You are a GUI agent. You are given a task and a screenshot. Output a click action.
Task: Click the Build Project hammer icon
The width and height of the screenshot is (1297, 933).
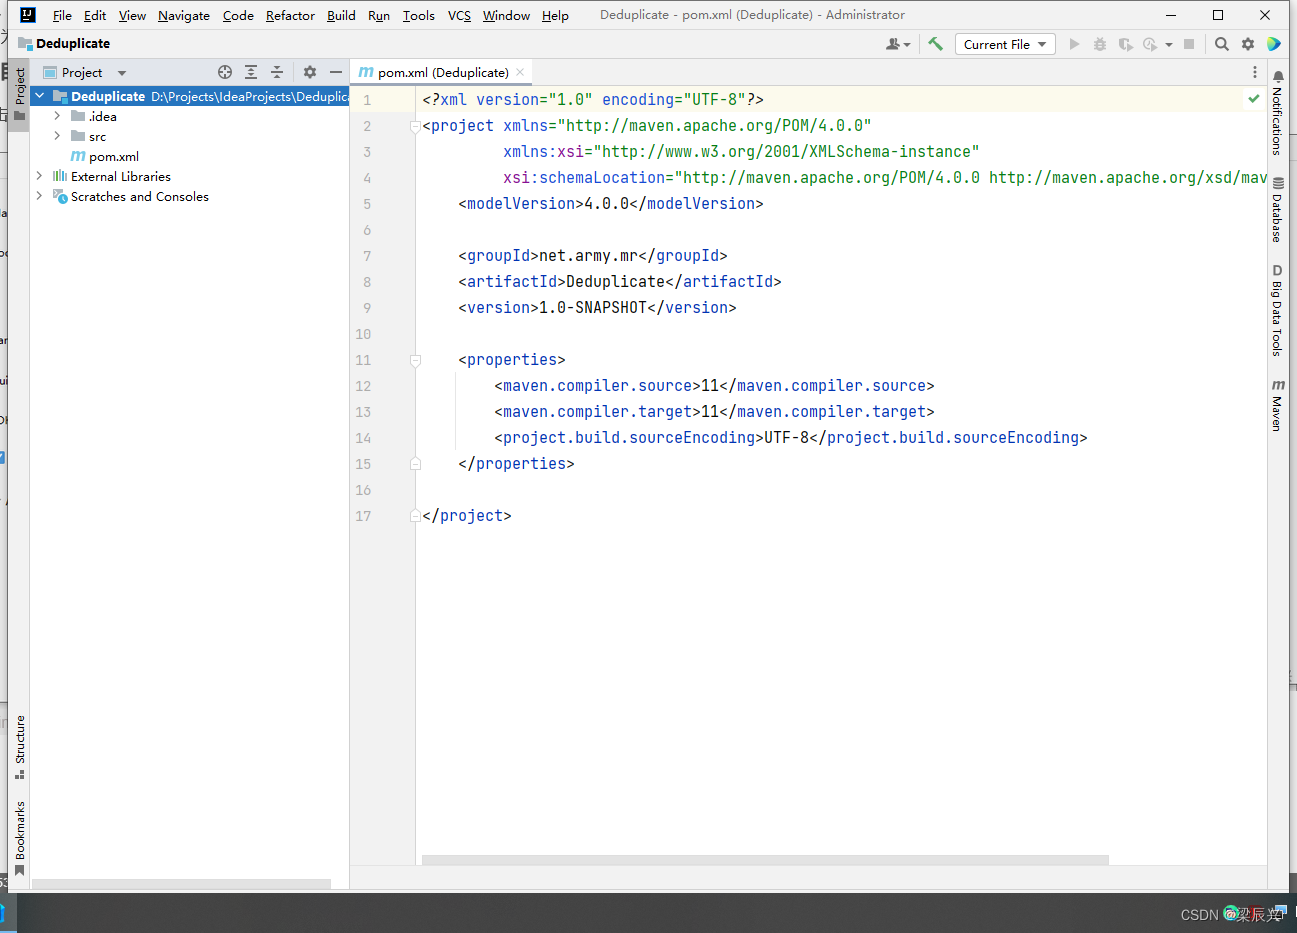pyautogui.click(x=935, y=44)
